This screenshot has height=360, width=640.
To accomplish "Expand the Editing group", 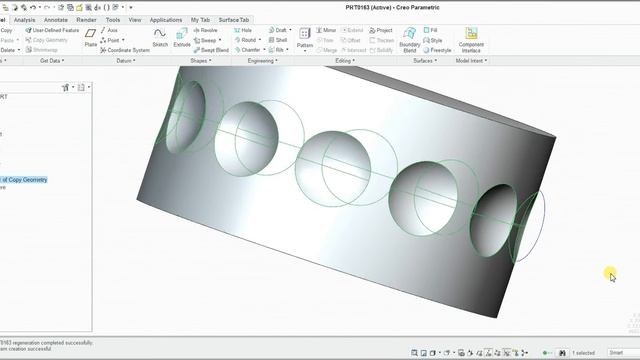I will pos(345,60).
